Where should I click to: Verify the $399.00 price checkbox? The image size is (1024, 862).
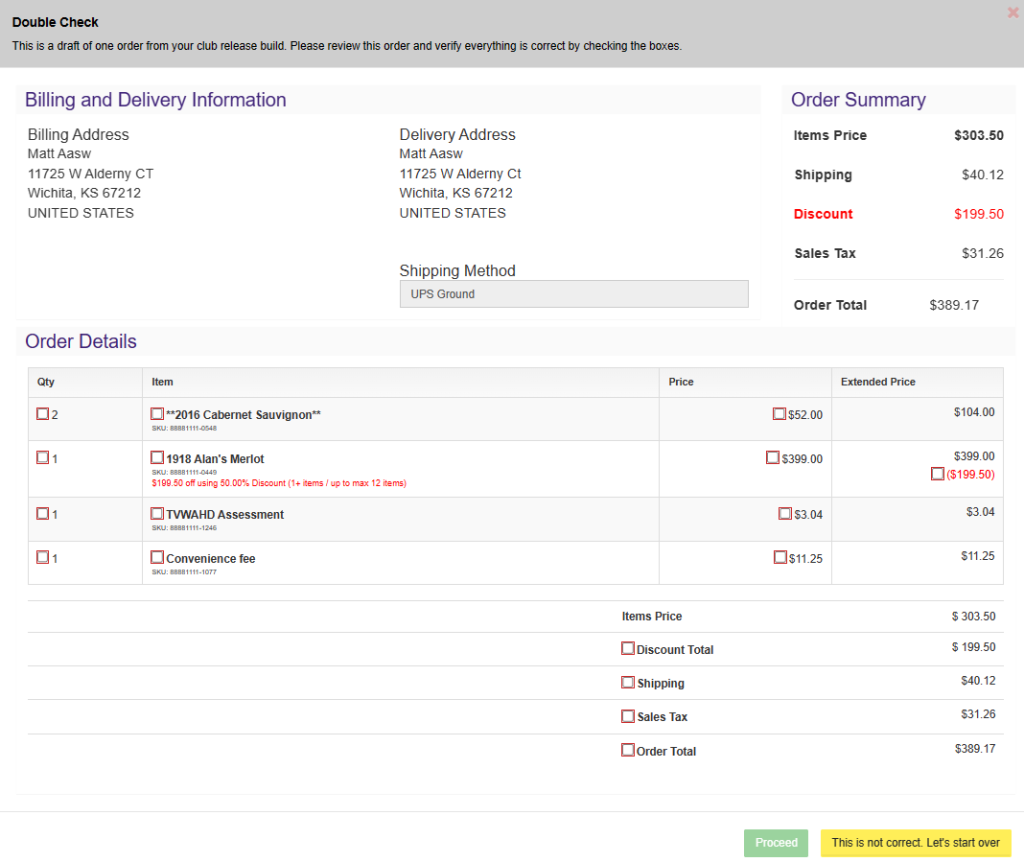[772, 458]
